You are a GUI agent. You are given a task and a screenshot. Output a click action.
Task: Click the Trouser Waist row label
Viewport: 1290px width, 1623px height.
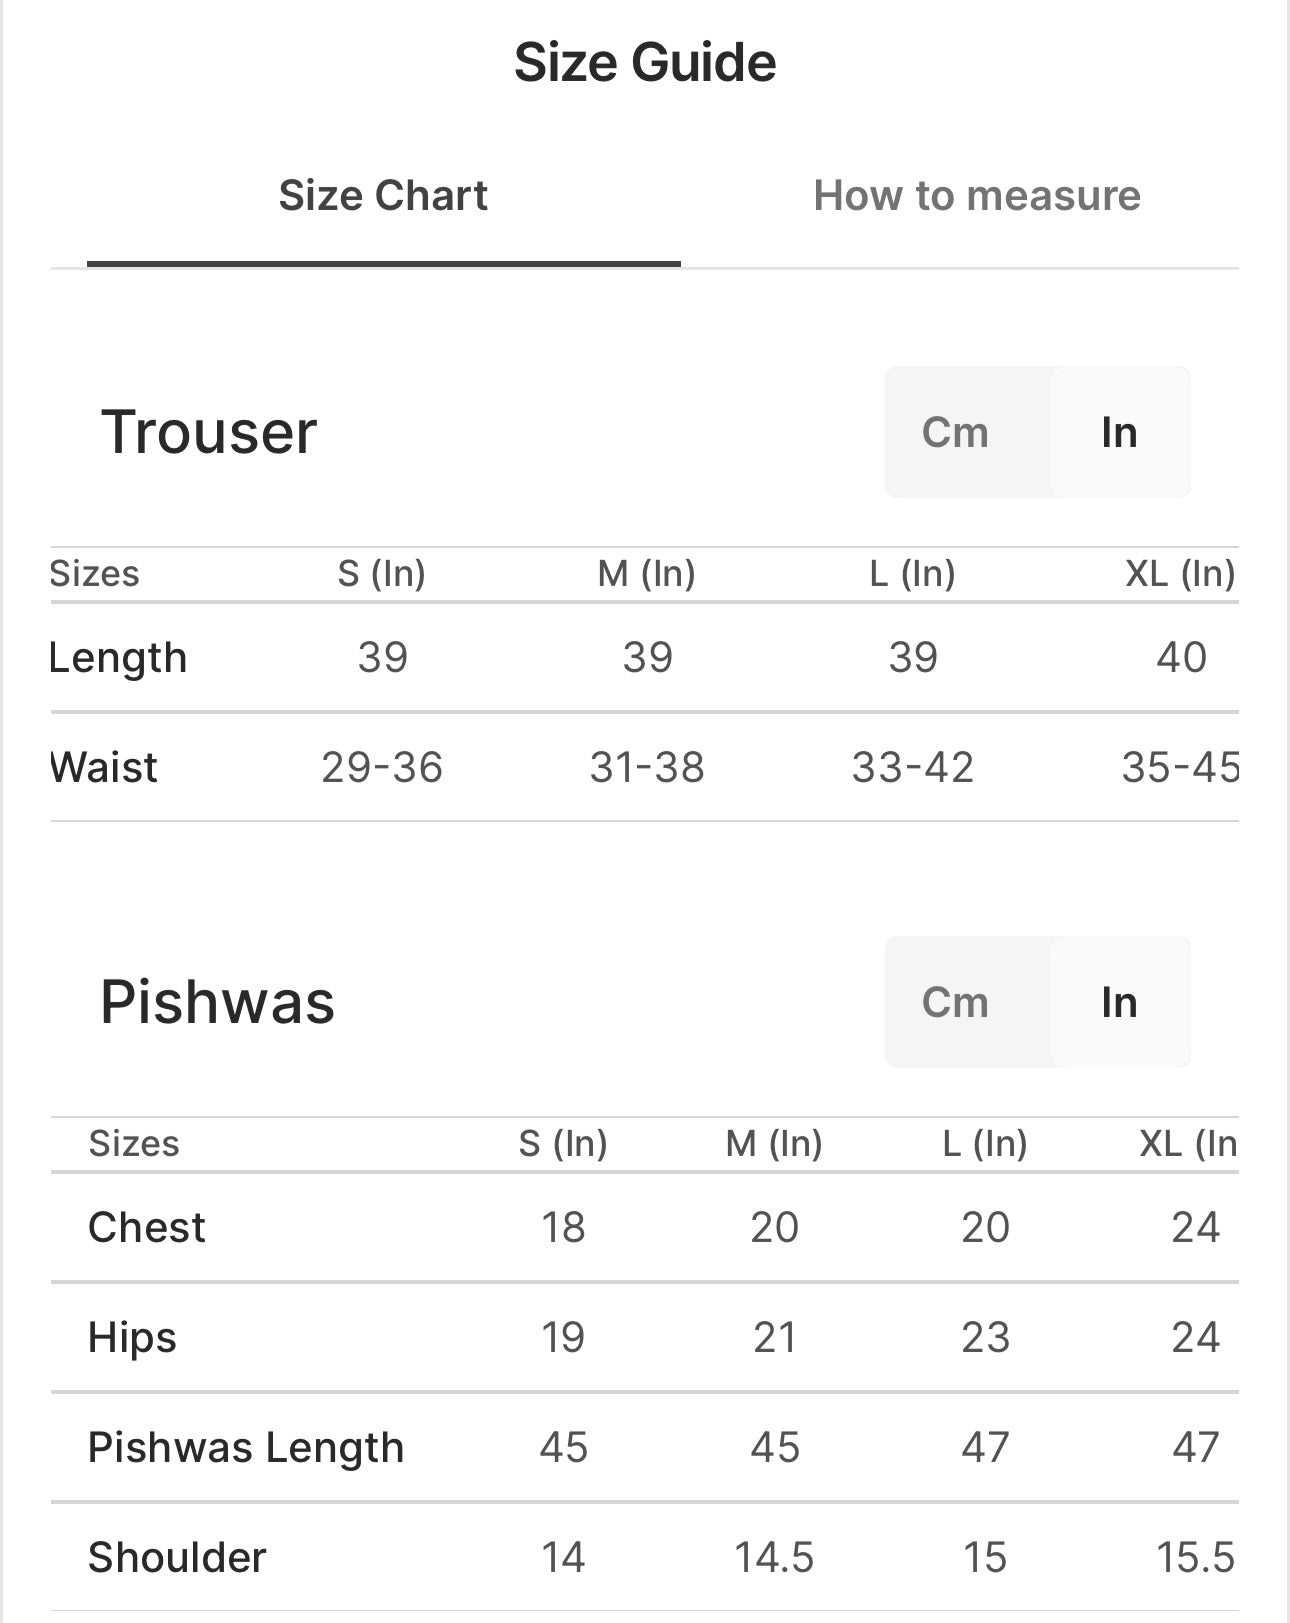104,768
